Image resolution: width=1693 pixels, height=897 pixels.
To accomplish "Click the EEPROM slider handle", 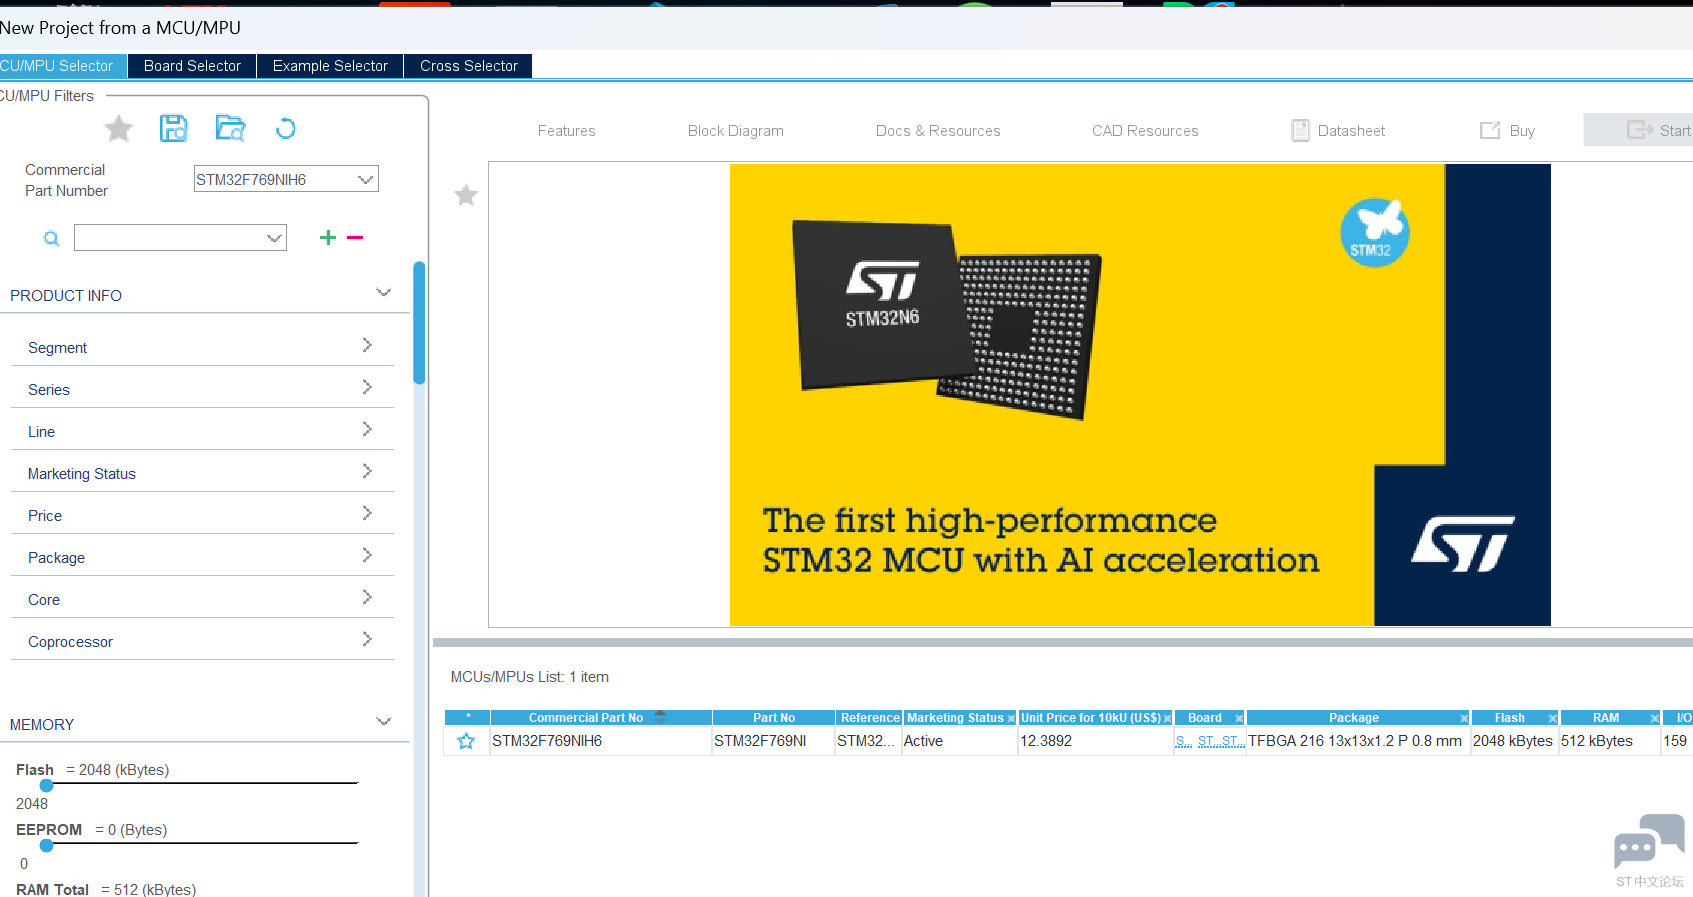I will click(x=46, y=845).
